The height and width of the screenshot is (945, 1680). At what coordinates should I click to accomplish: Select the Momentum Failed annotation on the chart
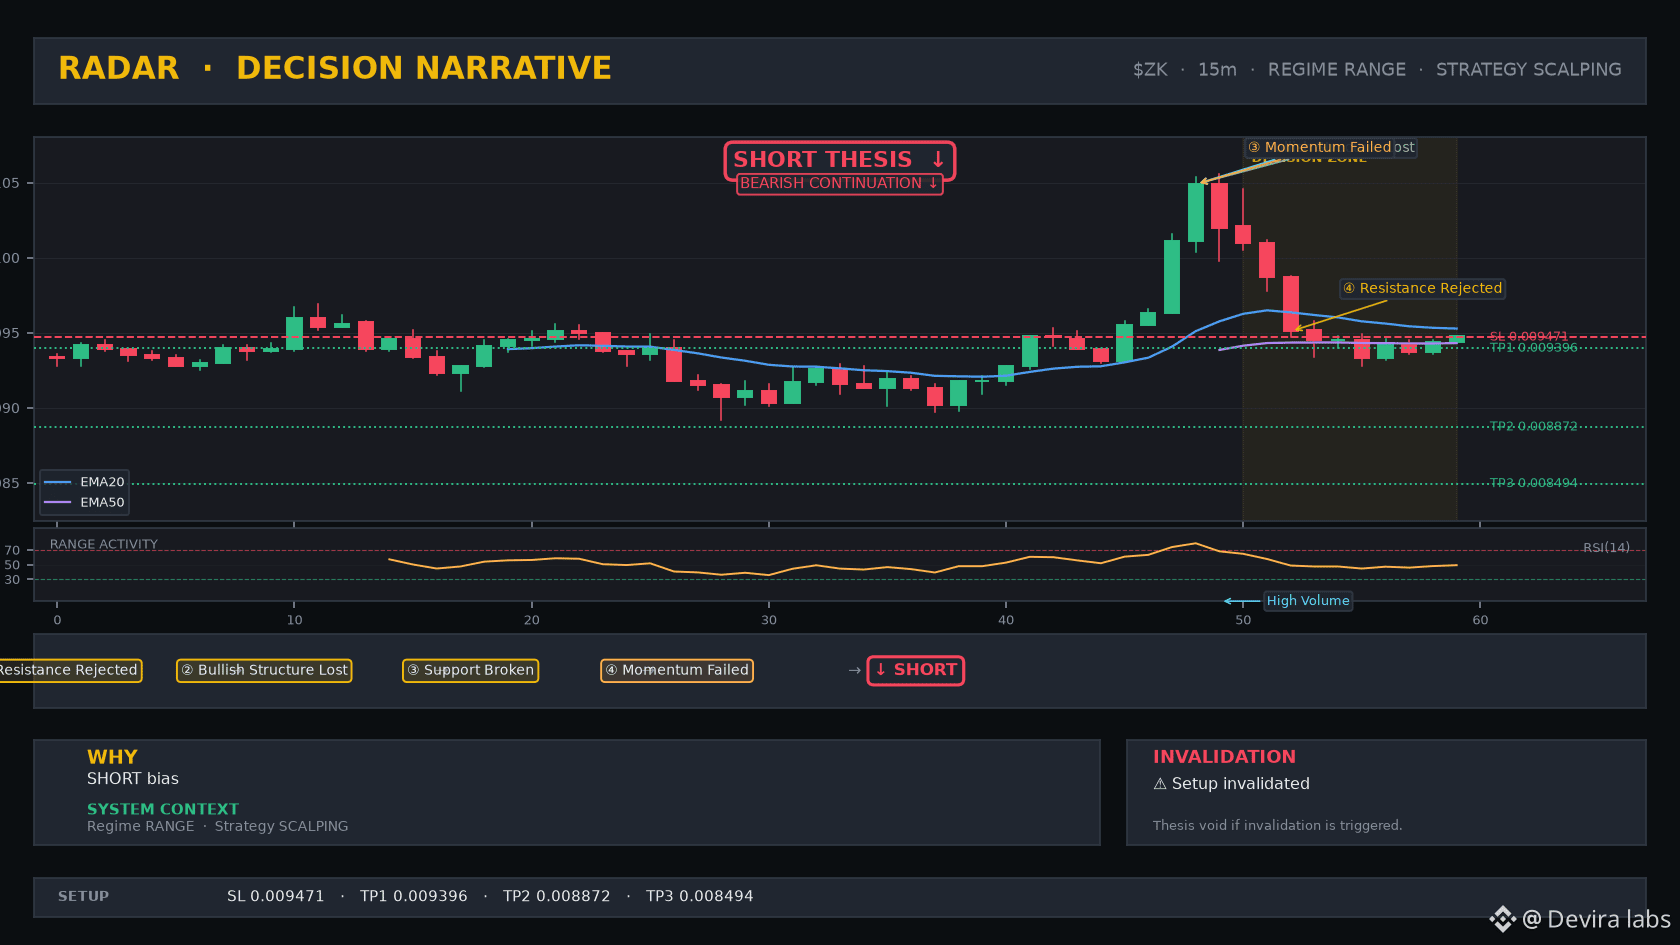pos(1319,147)
